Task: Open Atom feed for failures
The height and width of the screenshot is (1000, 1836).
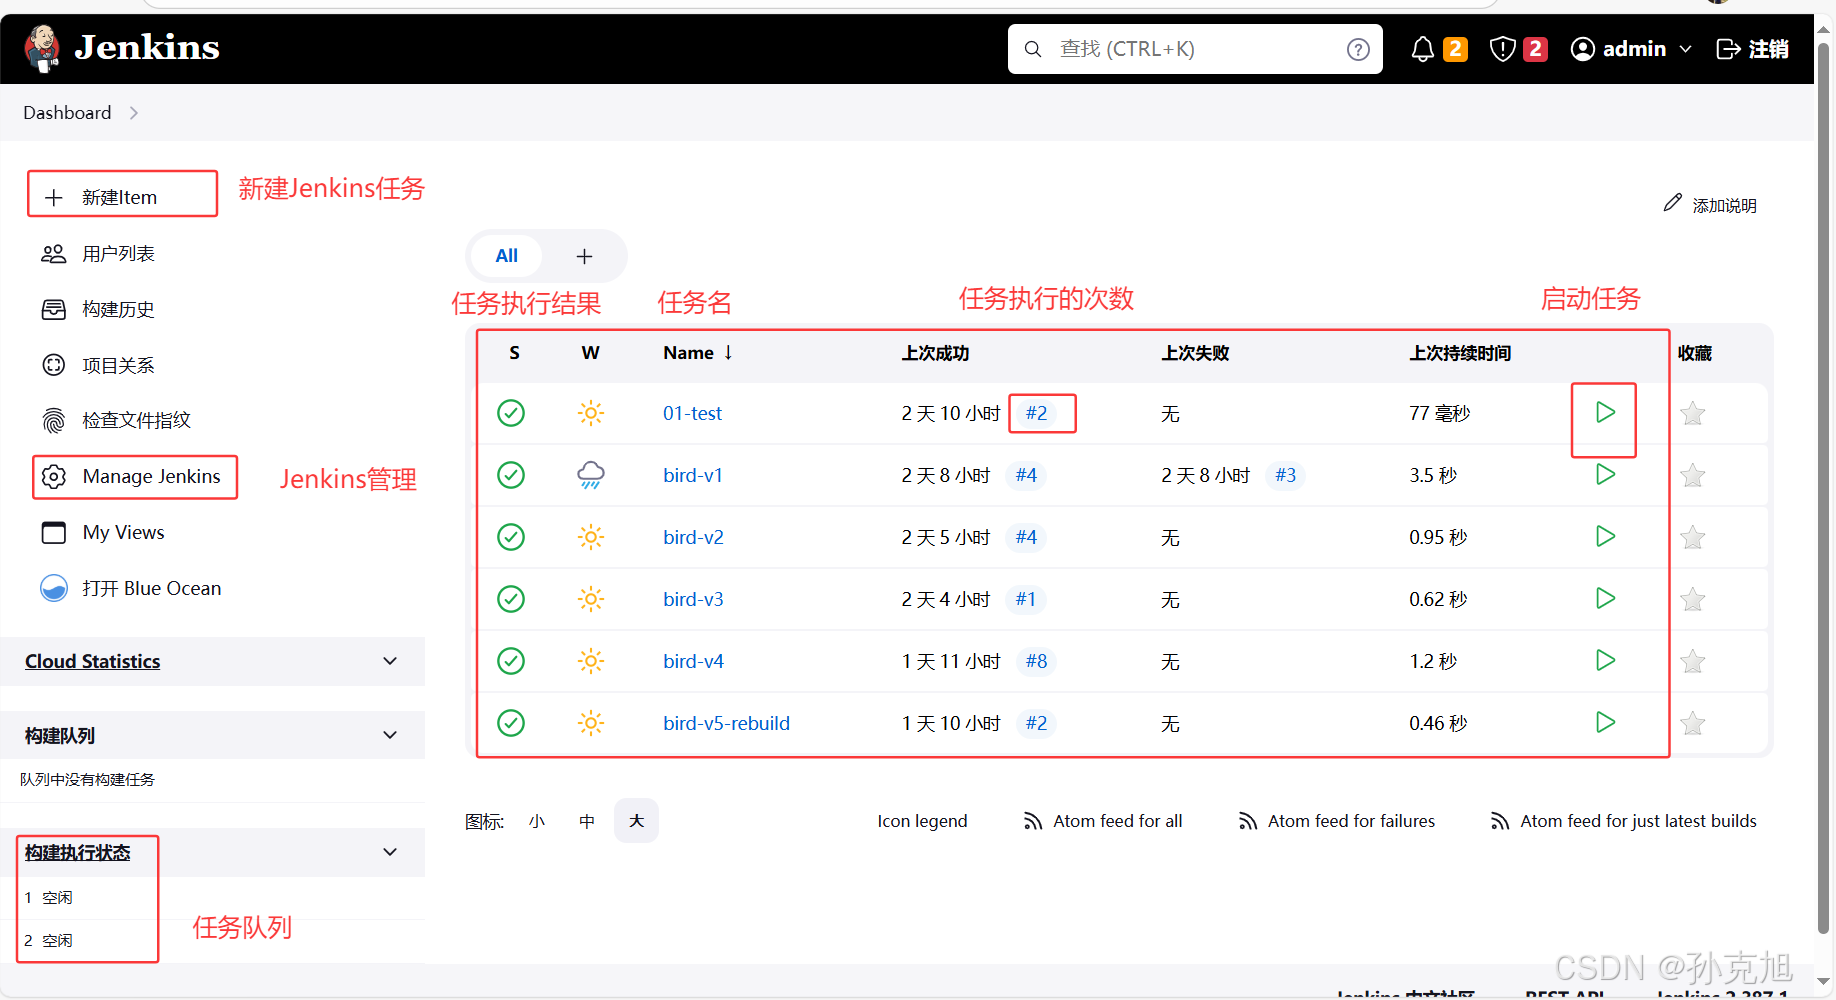Action: click(x=1336, y=821)
